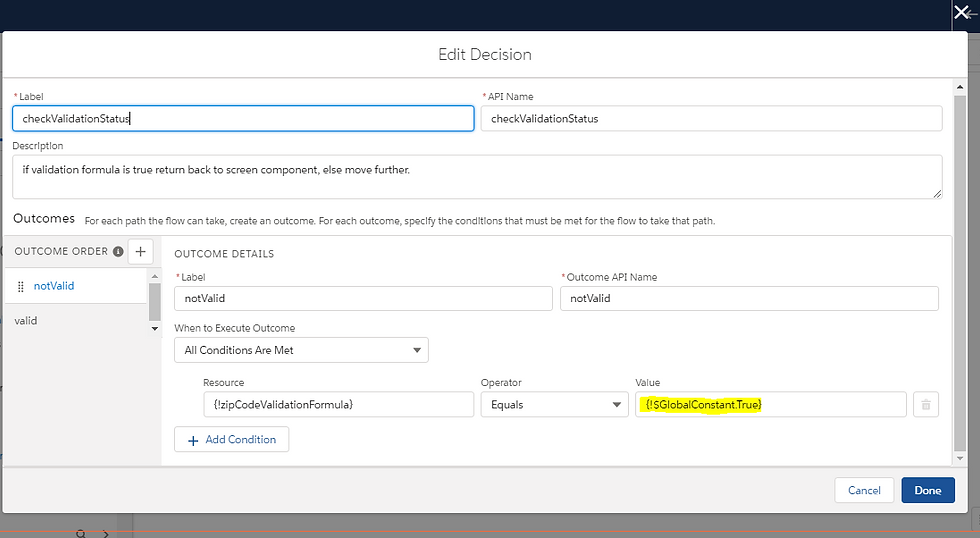Image resolution: width=980 pixels, height=538 pixels.
Task: Click the modal scrollbar down arrow
Action: tap(960, 458)
